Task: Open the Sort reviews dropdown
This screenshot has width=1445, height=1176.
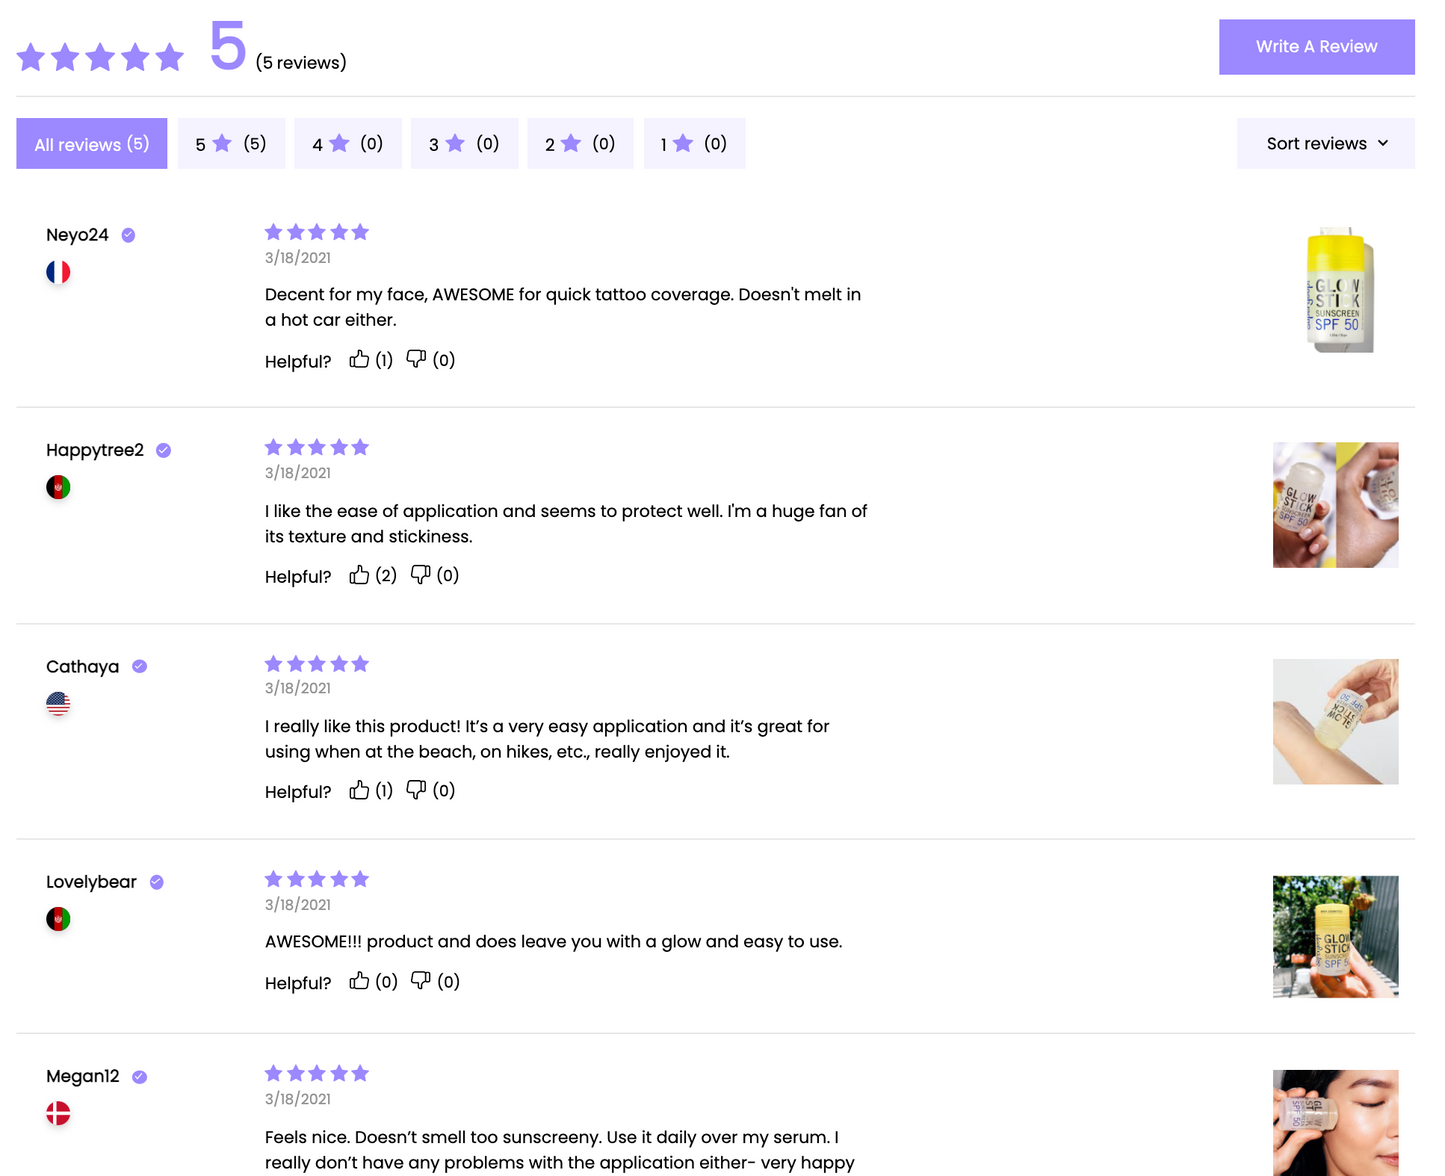Action: [1325, 143]
